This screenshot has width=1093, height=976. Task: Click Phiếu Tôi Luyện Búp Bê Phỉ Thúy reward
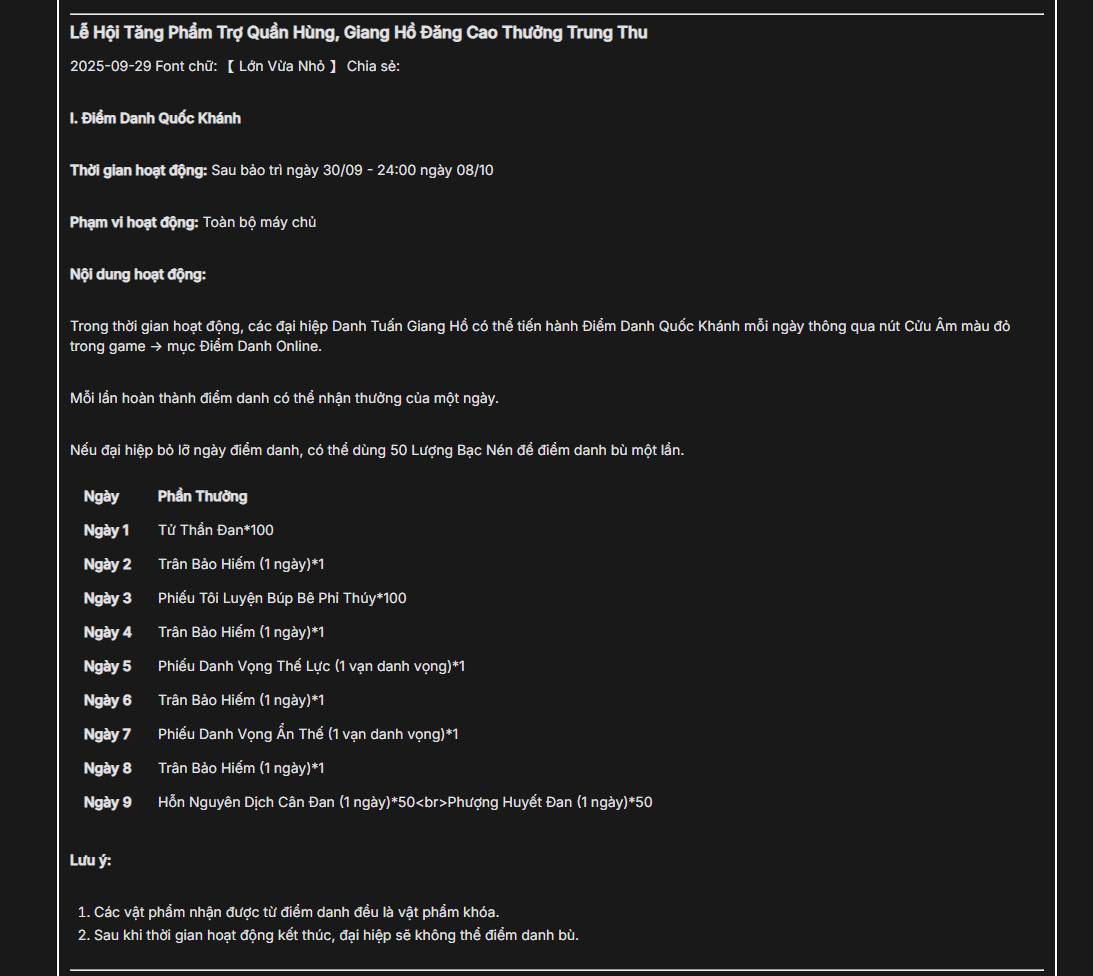pos(282,598)
